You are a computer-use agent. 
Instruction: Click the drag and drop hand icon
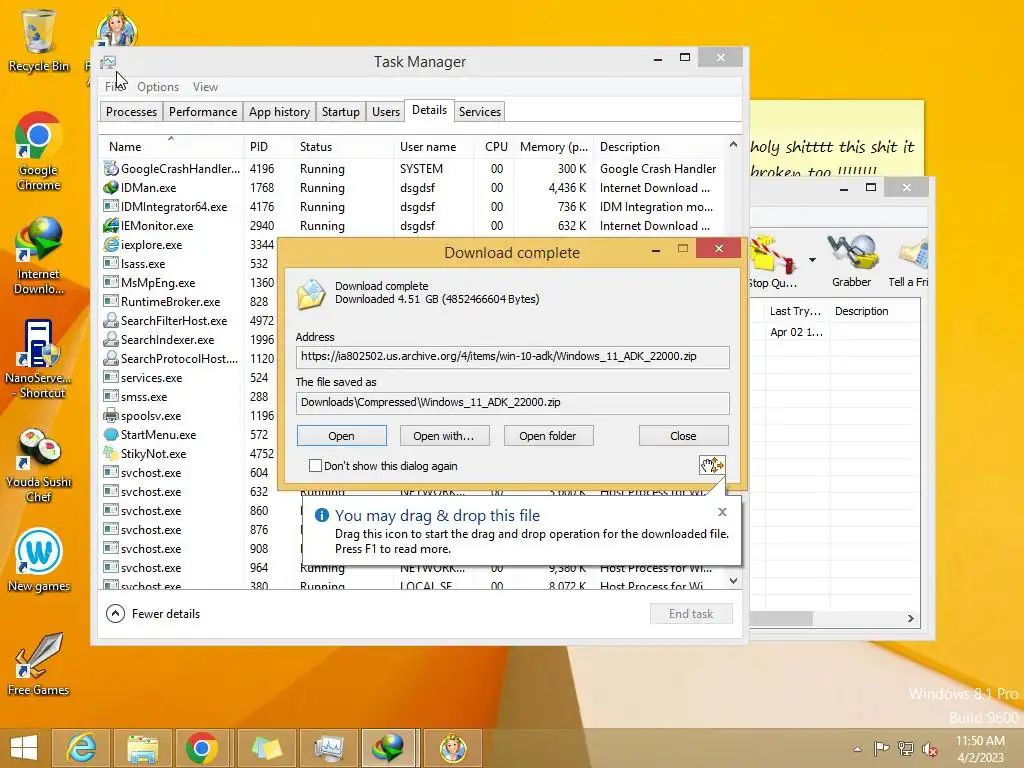point(712,465)
